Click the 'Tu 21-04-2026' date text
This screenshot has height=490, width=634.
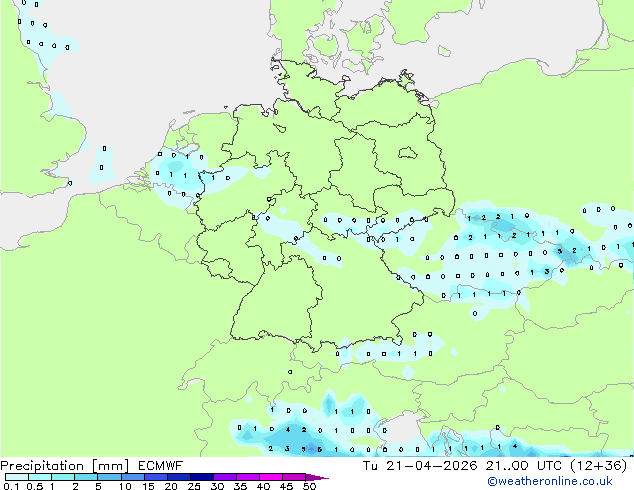coord(420,466)
